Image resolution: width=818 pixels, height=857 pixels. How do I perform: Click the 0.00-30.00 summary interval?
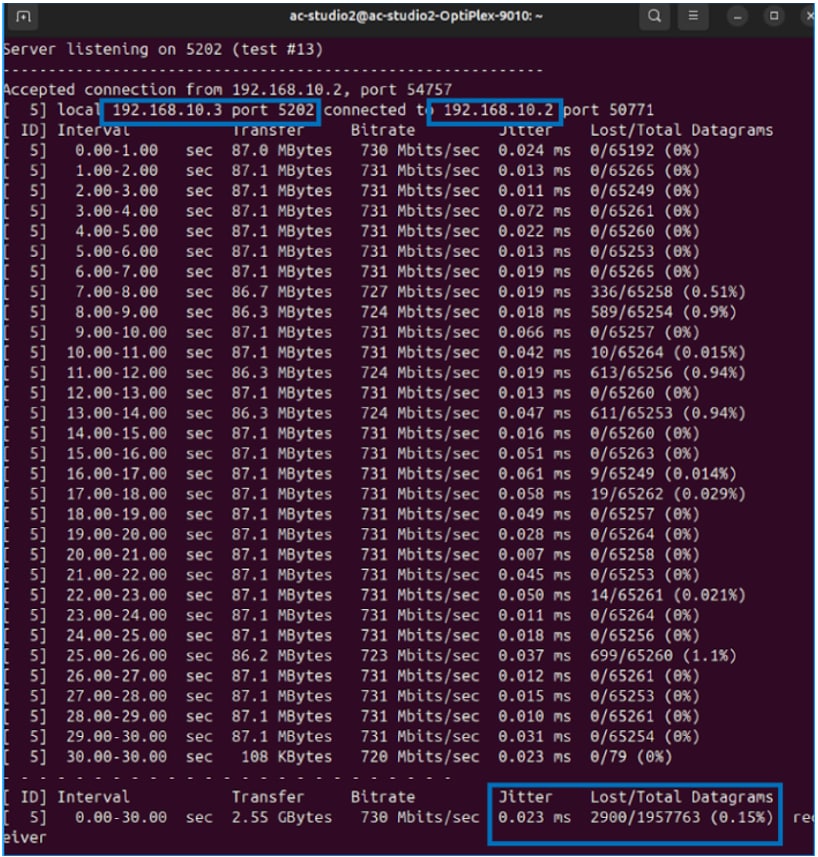coord(116,818)
